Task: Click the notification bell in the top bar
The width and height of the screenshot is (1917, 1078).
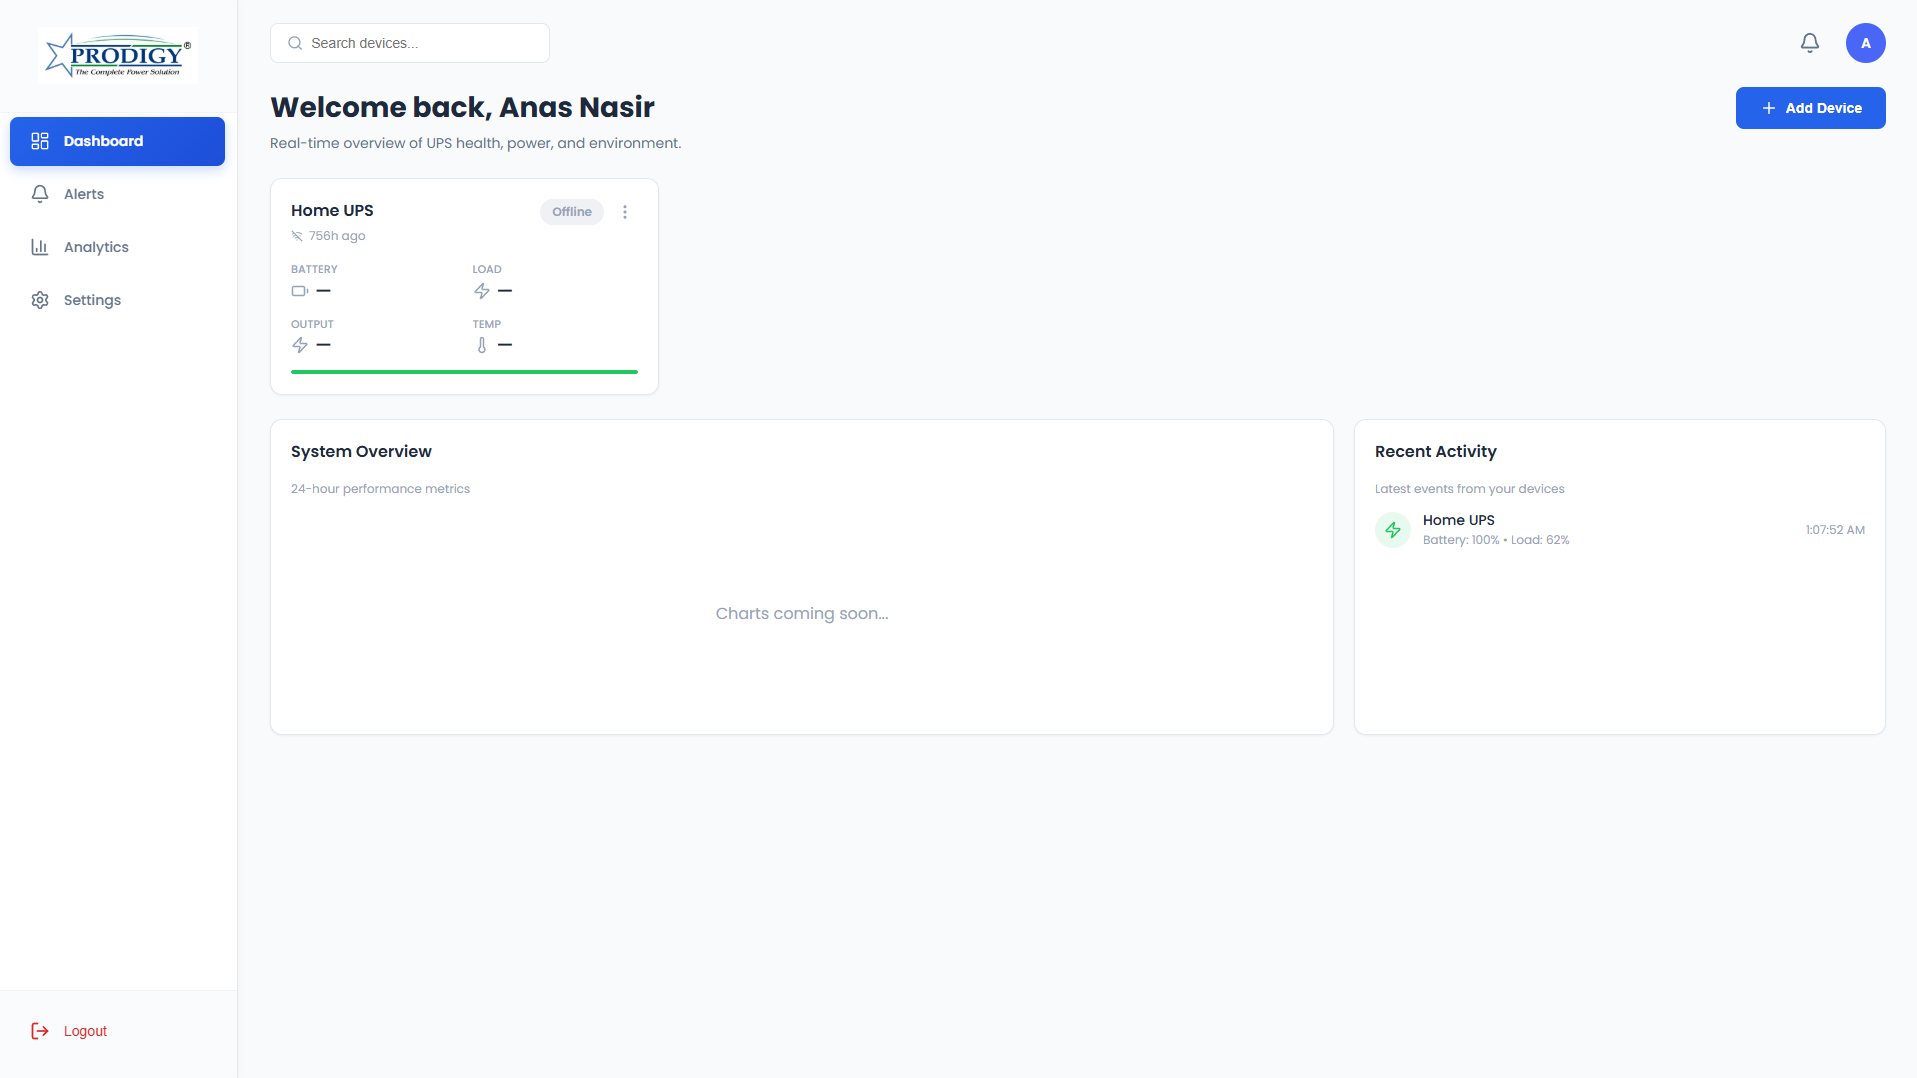Action: tap(1809, 42)
